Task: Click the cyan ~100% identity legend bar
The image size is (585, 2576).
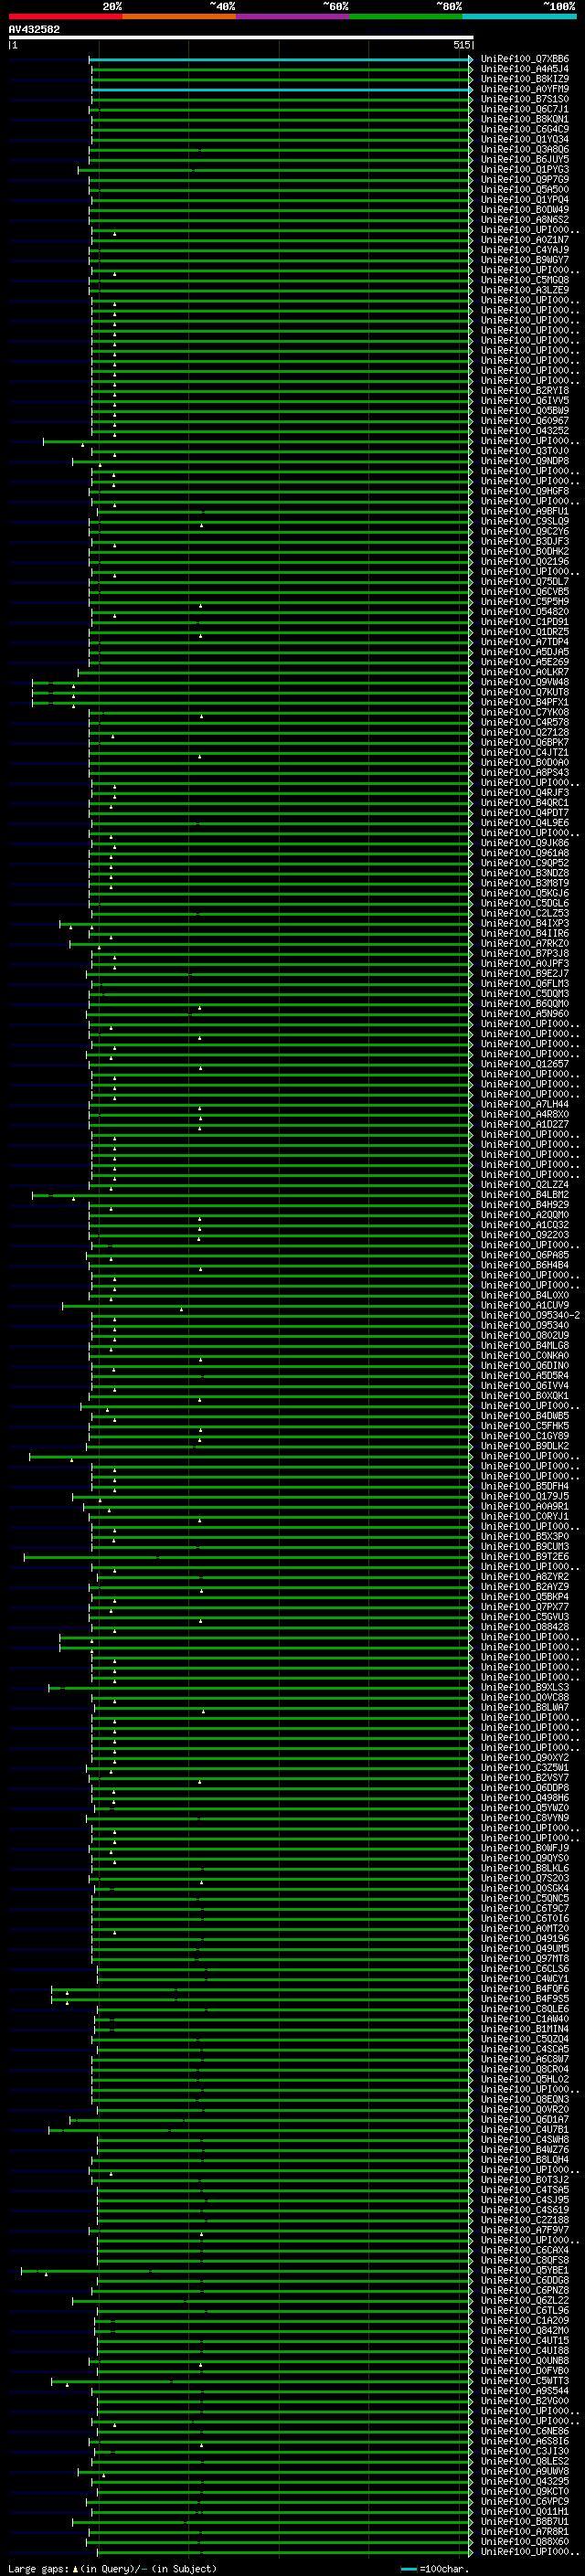Action: pyautogui.click(x=520, y=17)
